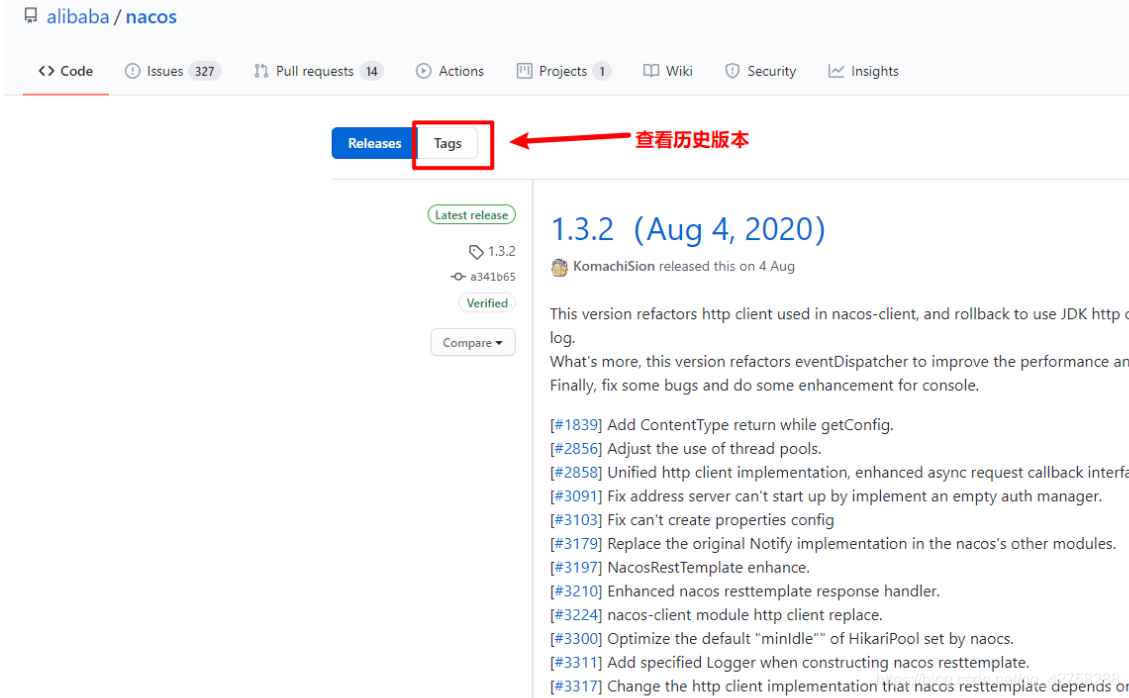Click the Code angle-brackets icon
This screenshot has width=1129, height=698.
(47, 71)
